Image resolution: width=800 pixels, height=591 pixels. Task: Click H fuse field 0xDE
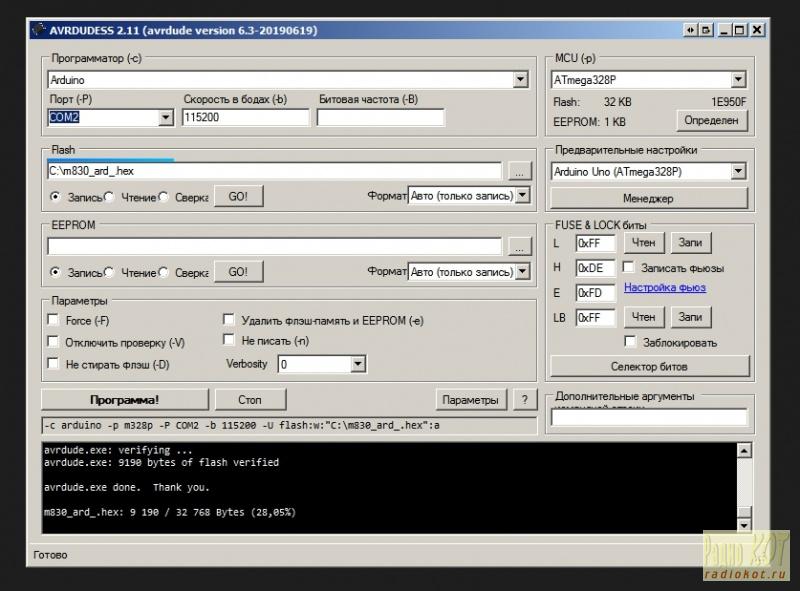[595, 268]
